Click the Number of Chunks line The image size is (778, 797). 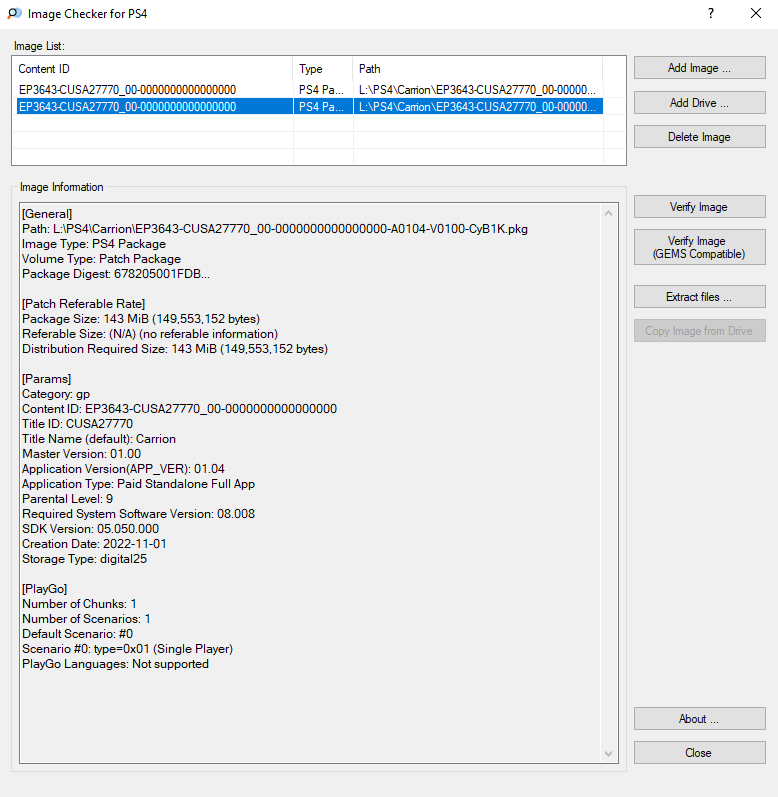79,604
